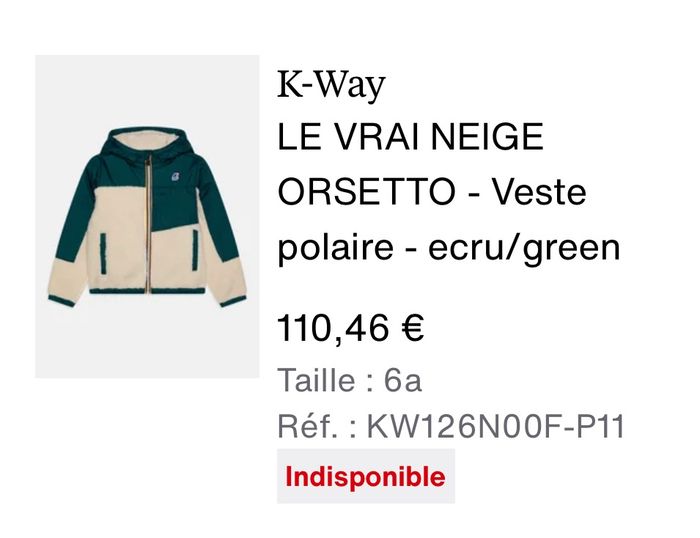Click the word ORSETTO in the title
This screenshot has width=700, height=538.
pyautogui.click(x=366, y=191)
